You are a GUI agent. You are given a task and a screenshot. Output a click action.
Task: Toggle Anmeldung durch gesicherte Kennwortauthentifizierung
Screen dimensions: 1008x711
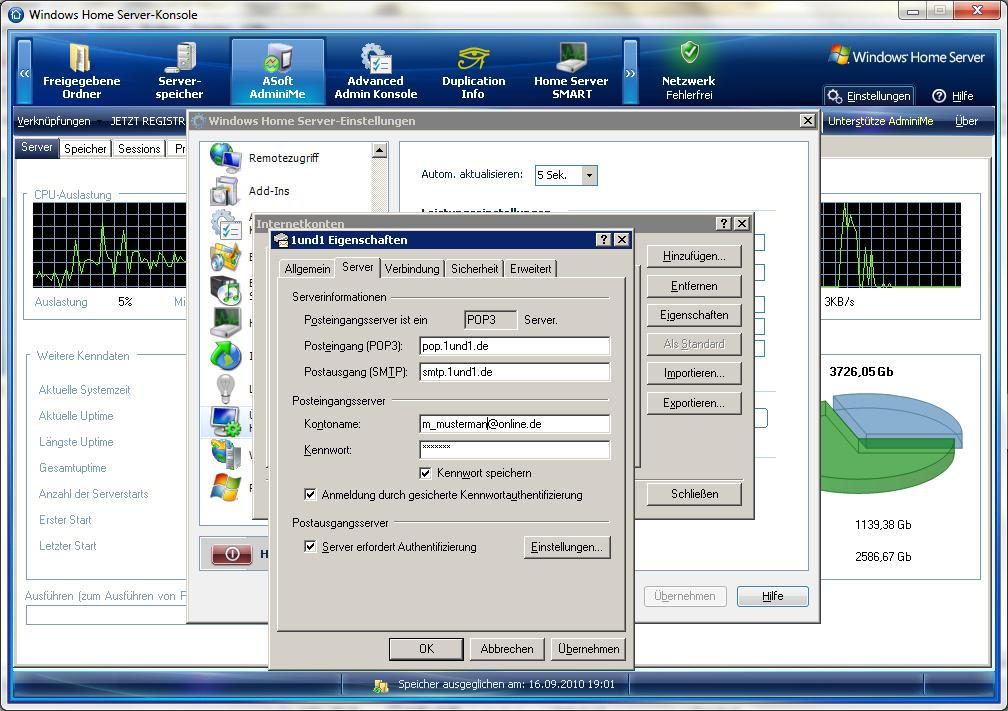310,494
